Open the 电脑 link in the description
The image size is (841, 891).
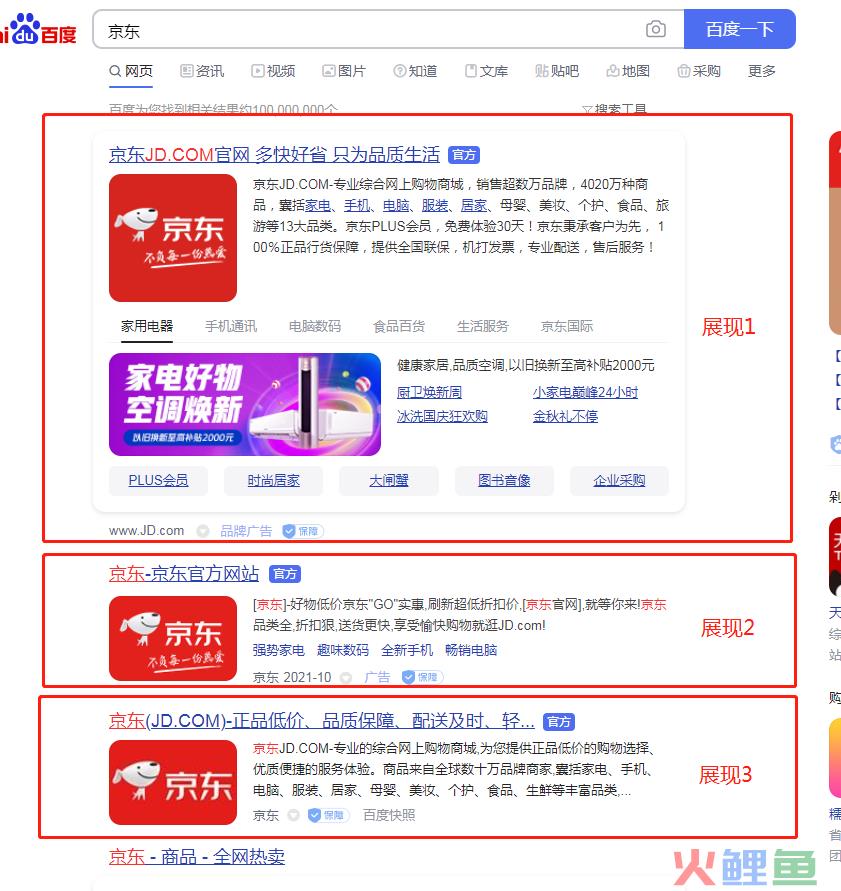click(396, 205)
